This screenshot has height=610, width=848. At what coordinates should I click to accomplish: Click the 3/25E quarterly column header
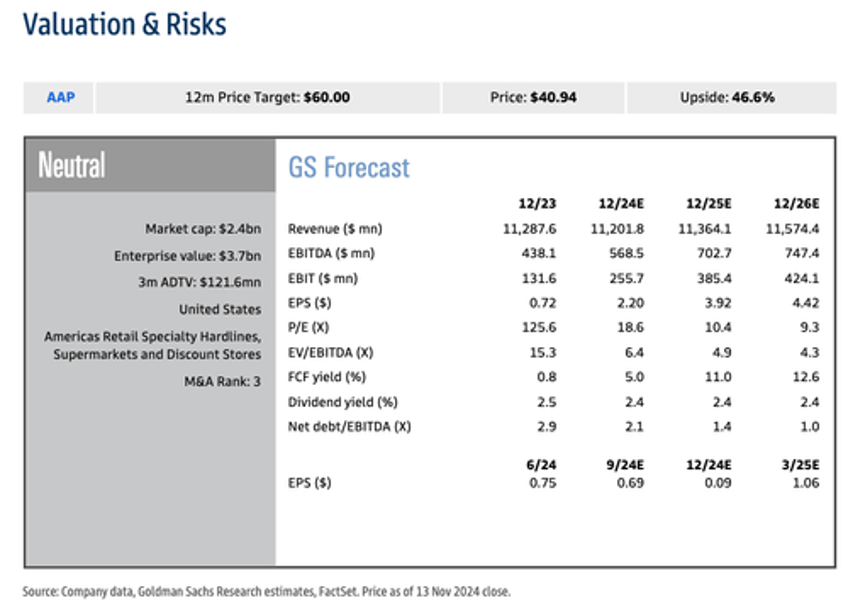click(800, 465)
